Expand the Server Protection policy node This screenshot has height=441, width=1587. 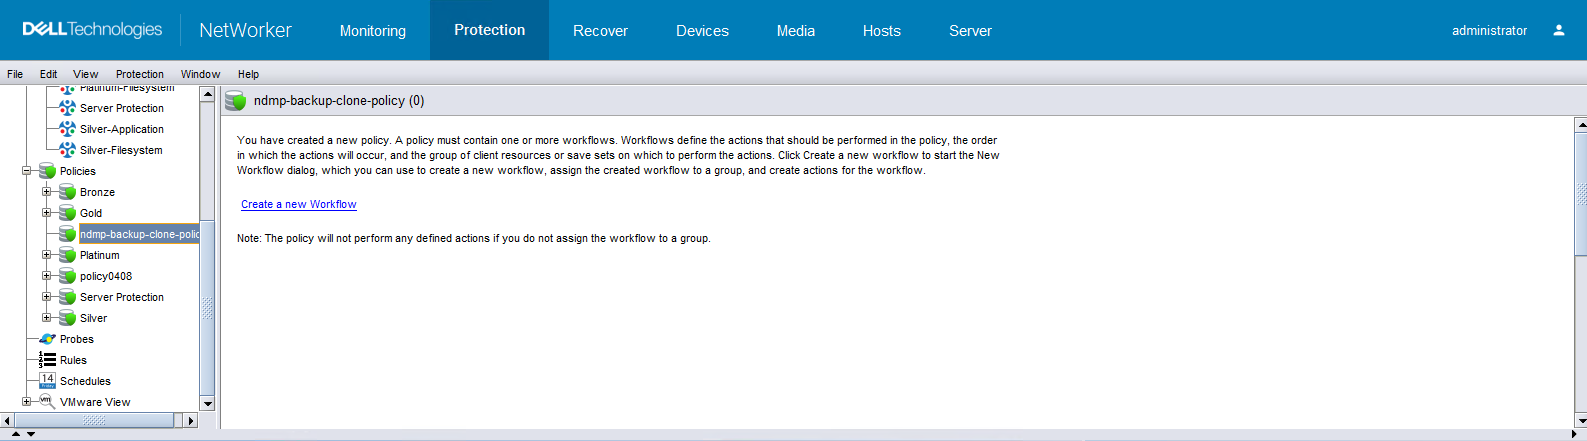[46, 297]
